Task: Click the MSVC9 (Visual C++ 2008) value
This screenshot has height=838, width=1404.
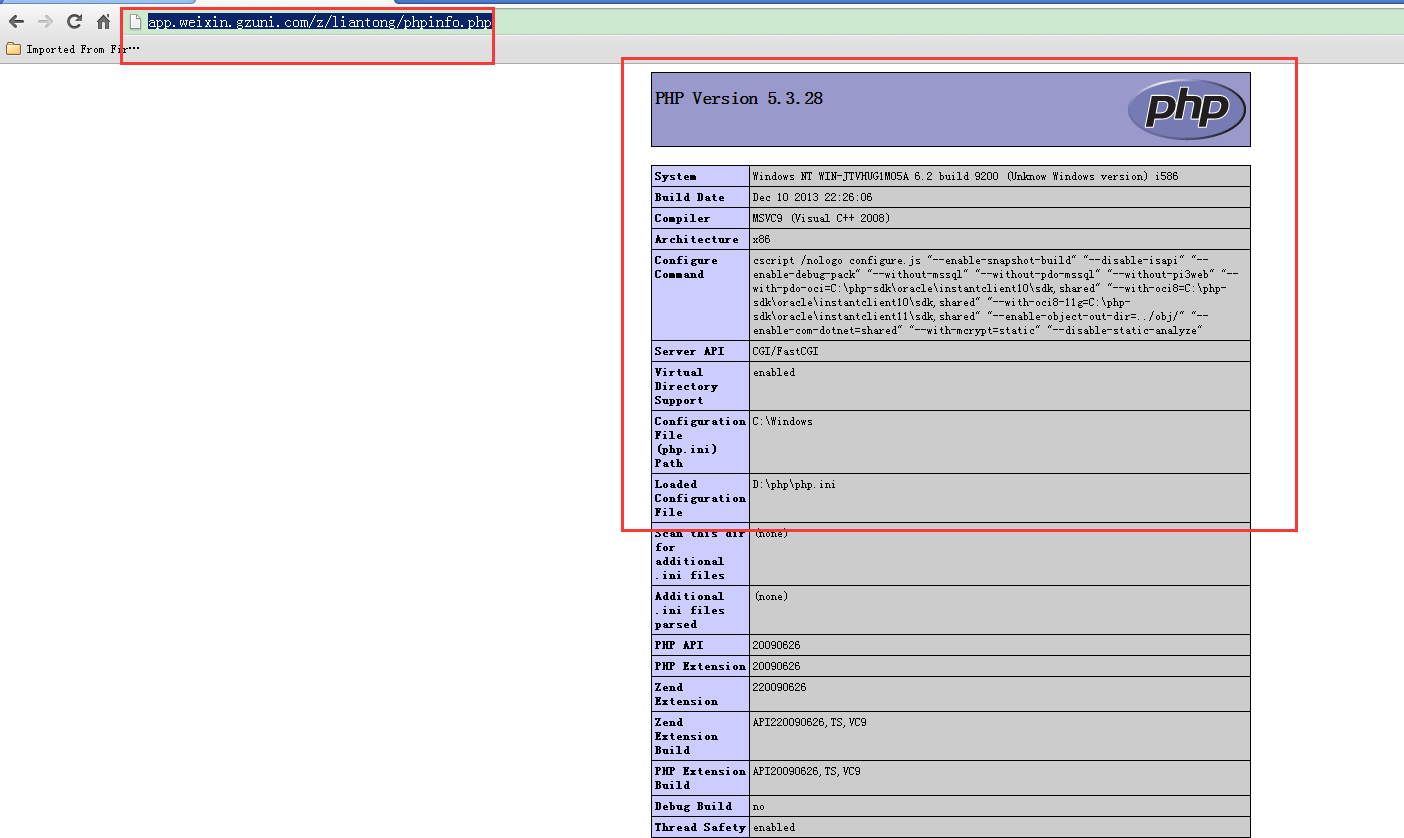Action: pyautogui.click(x=821, y=218)
